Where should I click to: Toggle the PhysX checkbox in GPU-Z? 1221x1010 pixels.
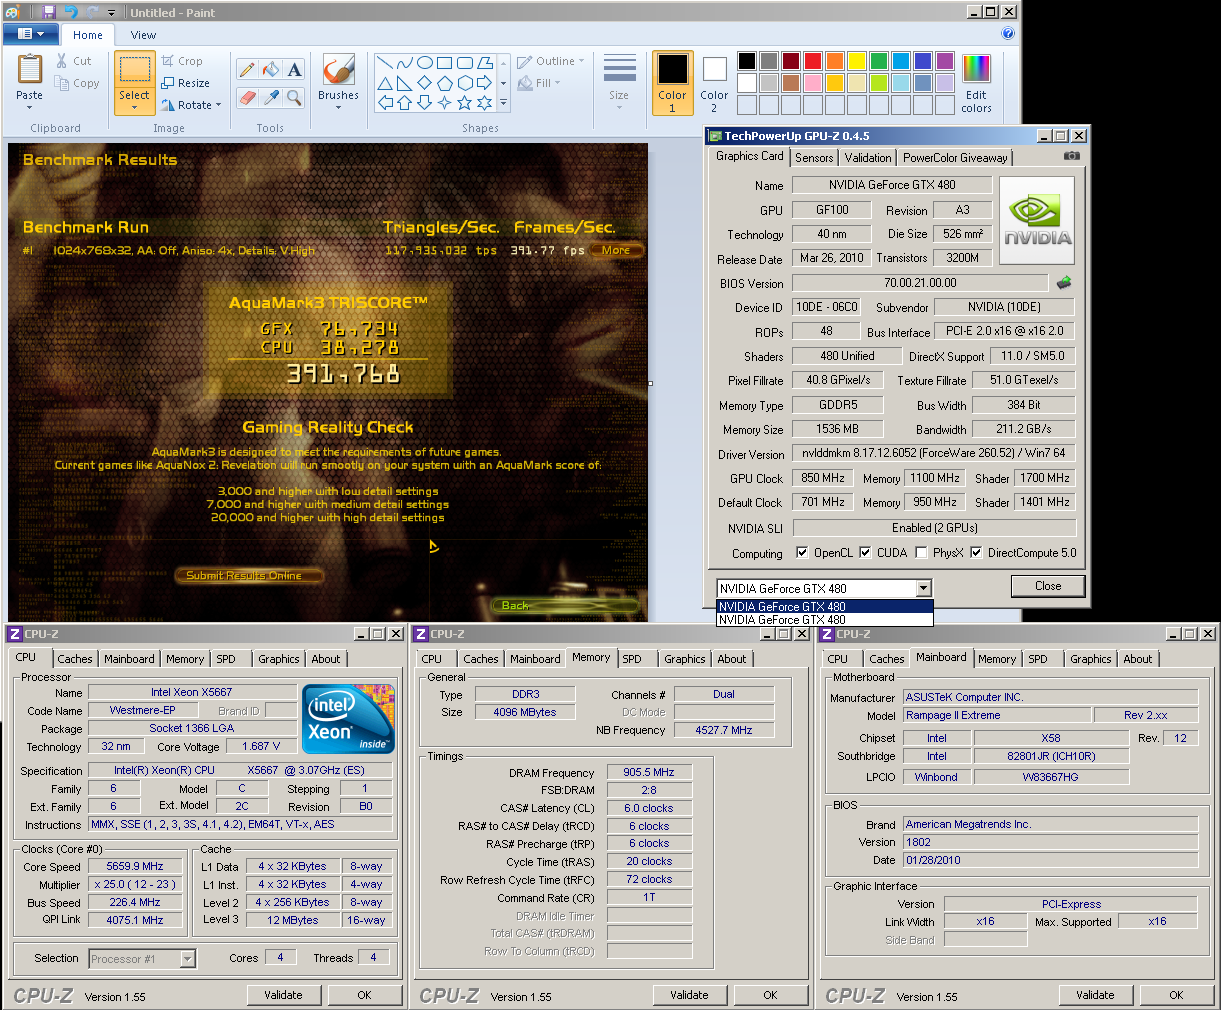[921, 552]
